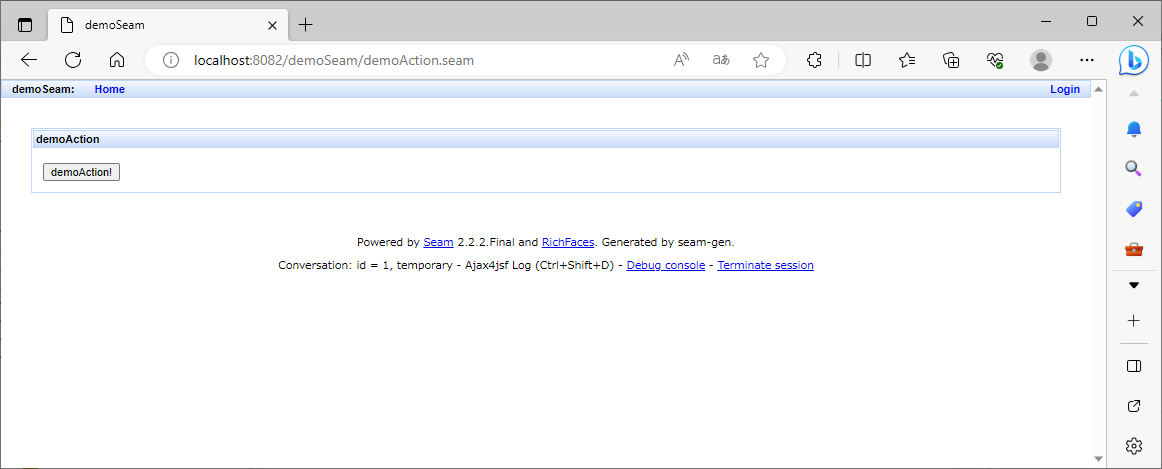Viewport: 1162px width, 469px height.
Task: Click the address bar URL field
Action: (x=420, y=60)
